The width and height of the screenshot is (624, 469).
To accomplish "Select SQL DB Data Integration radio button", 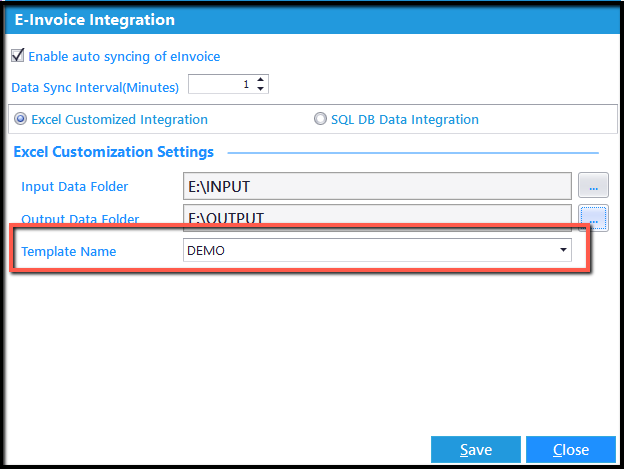I will tap(320, 119).
